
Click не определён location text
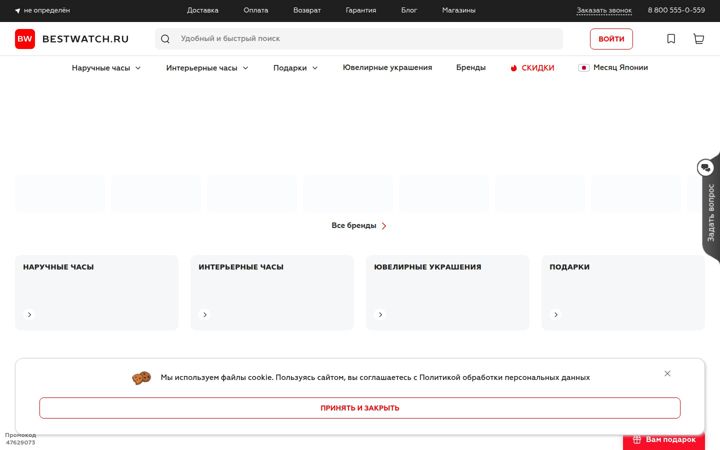tap(47, 11)
